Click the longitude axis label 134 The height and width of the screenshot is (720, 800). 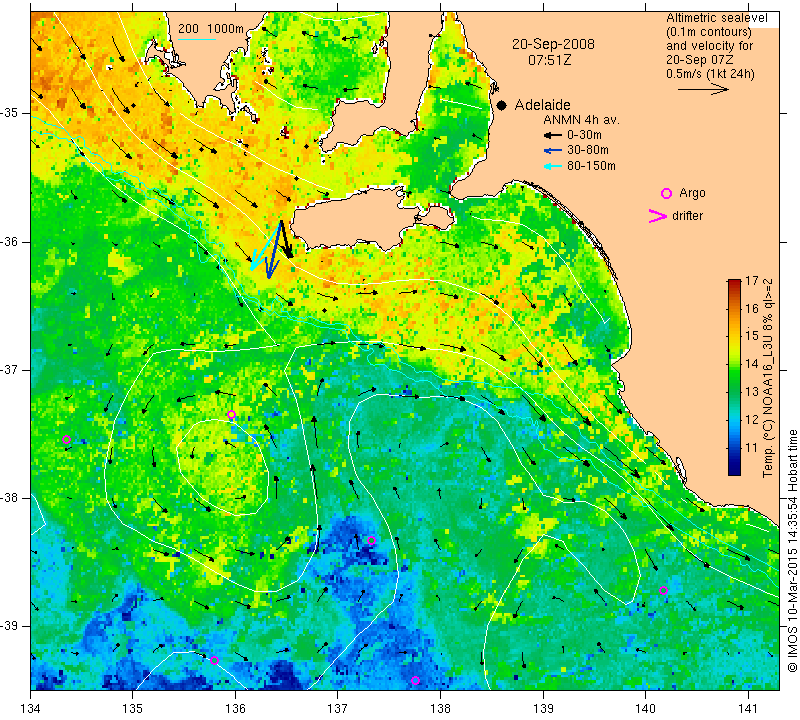coord(31,708)
